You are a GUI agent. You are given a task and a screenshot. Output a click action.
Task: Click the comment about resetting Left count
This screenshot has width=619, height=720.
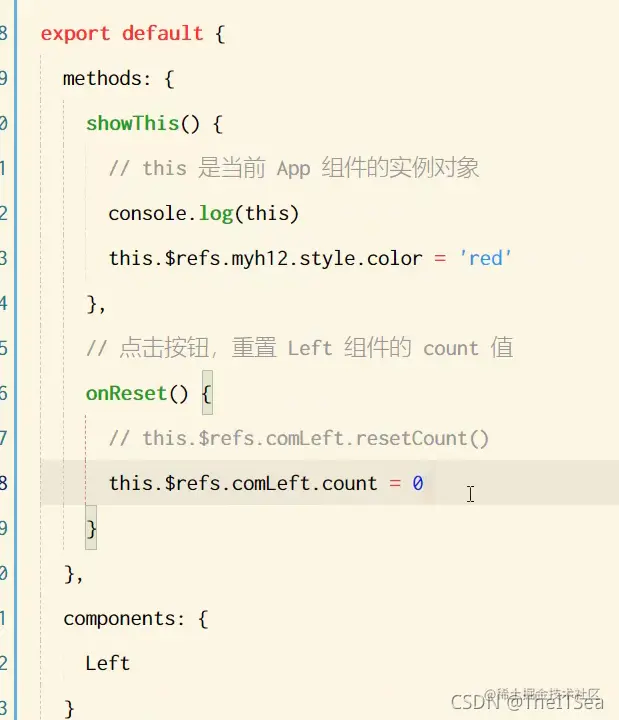click(x=299, y=348)
